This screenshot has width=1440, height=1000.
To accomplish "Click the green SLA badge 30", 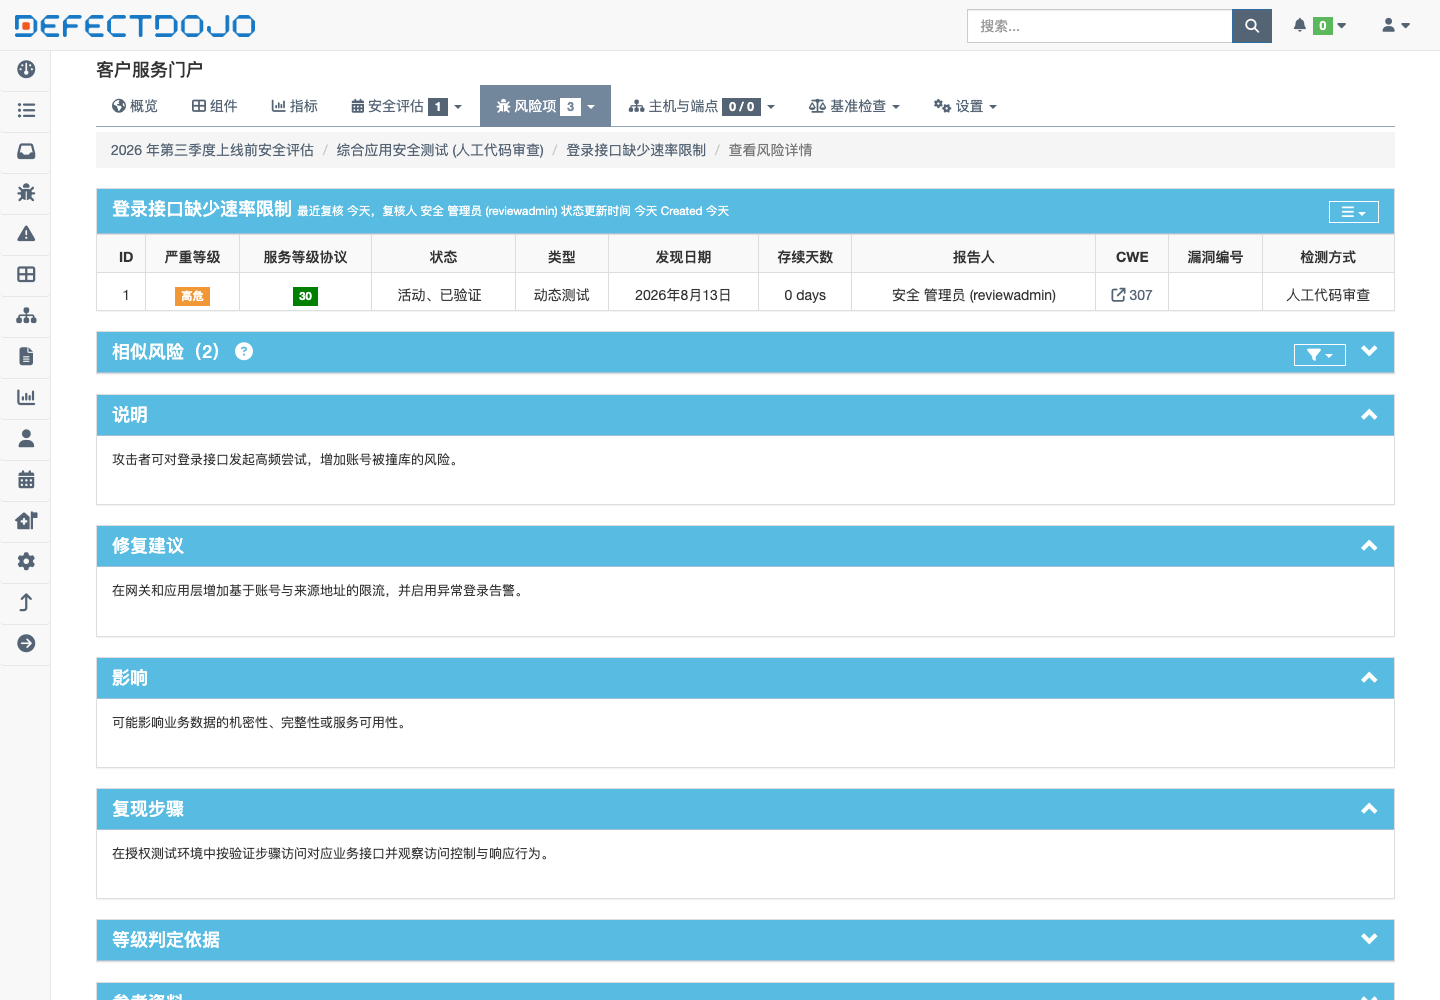I will (x=305, y=296).
